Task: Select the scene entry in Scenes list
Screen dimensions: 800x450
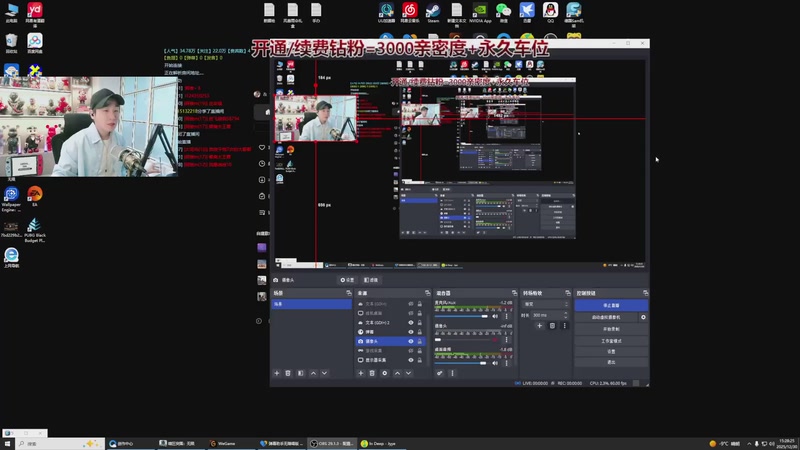Action: [311, 304]
